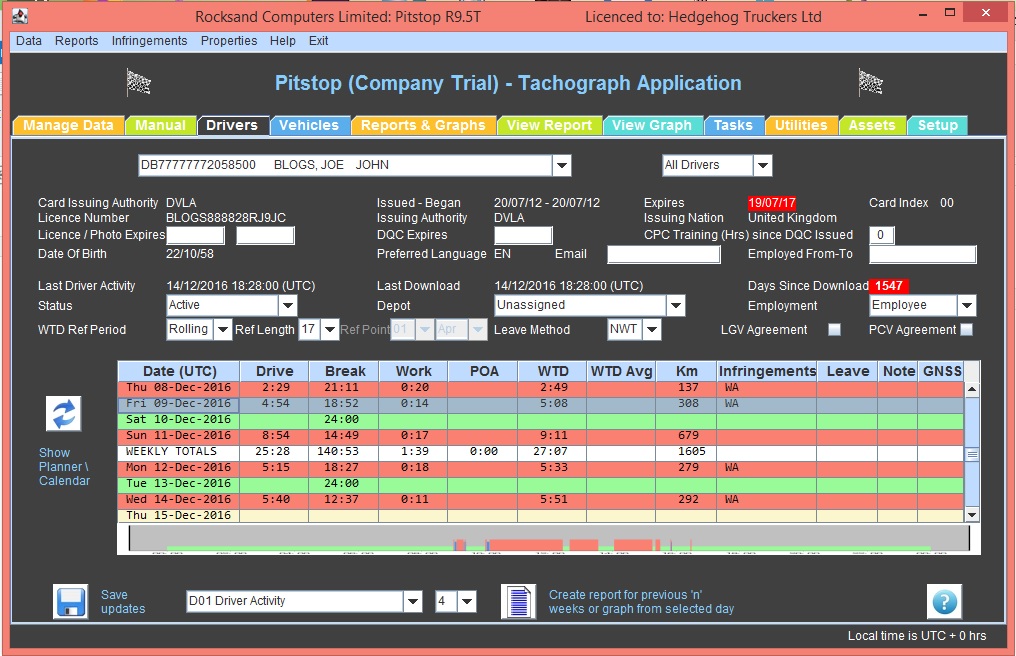The height and width of the screenshot is (656, 1016).
Task: Switch to the Manage Data tab
Action: [68, 125]
